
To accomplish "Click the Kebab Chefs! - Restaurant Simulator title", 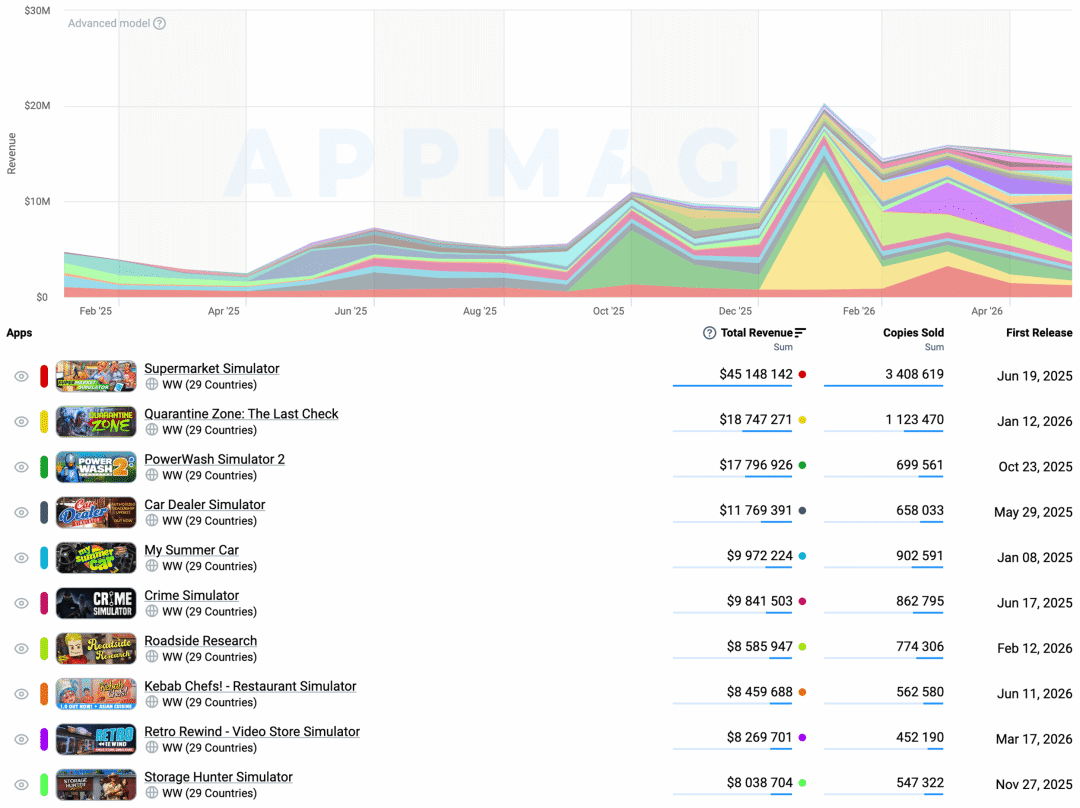I will (x=250, y=686).
